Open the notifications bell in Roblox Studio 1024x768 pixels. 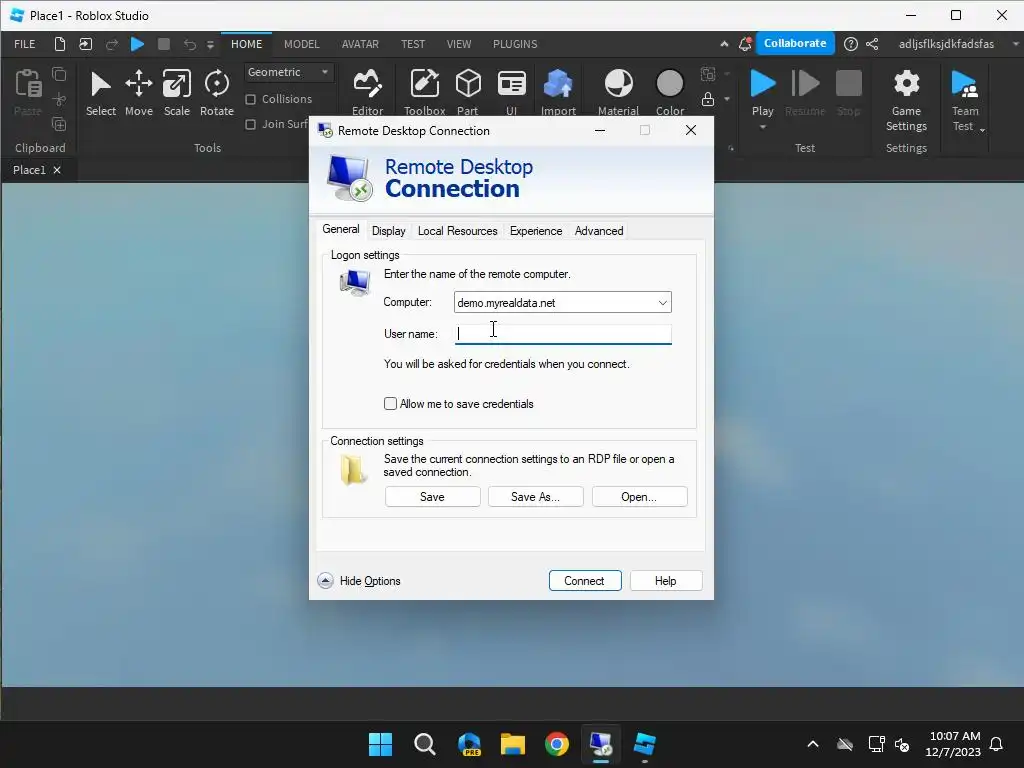[744, 44]
